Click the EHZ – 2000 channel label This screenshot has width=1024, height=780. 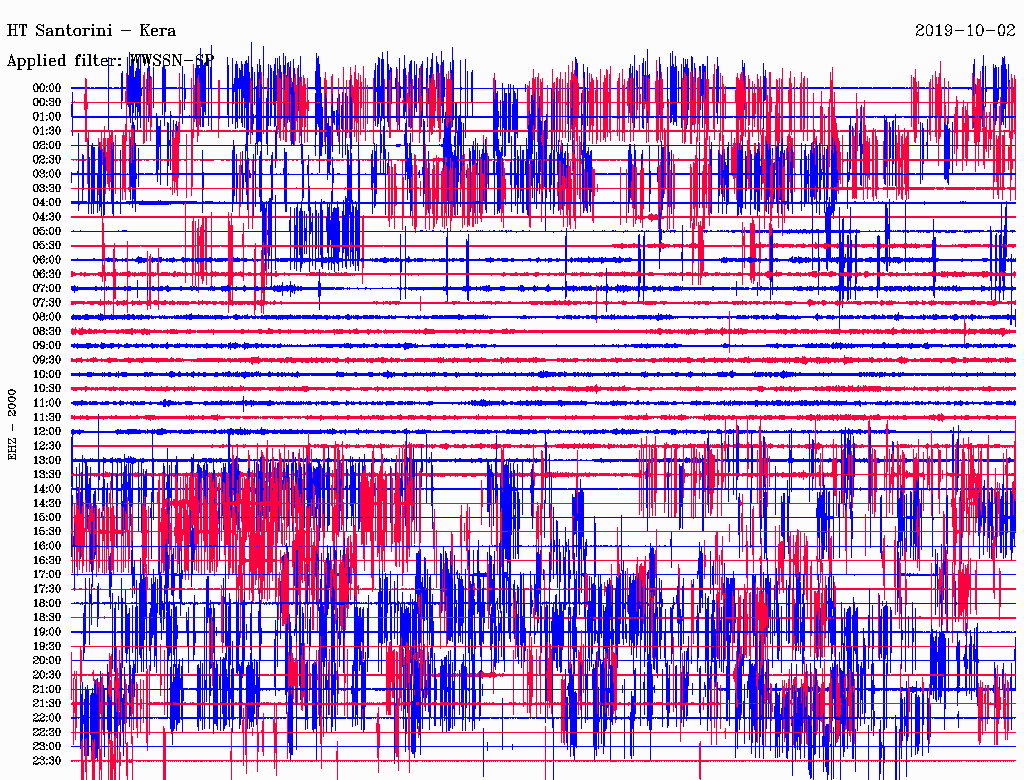coord(12,425)
